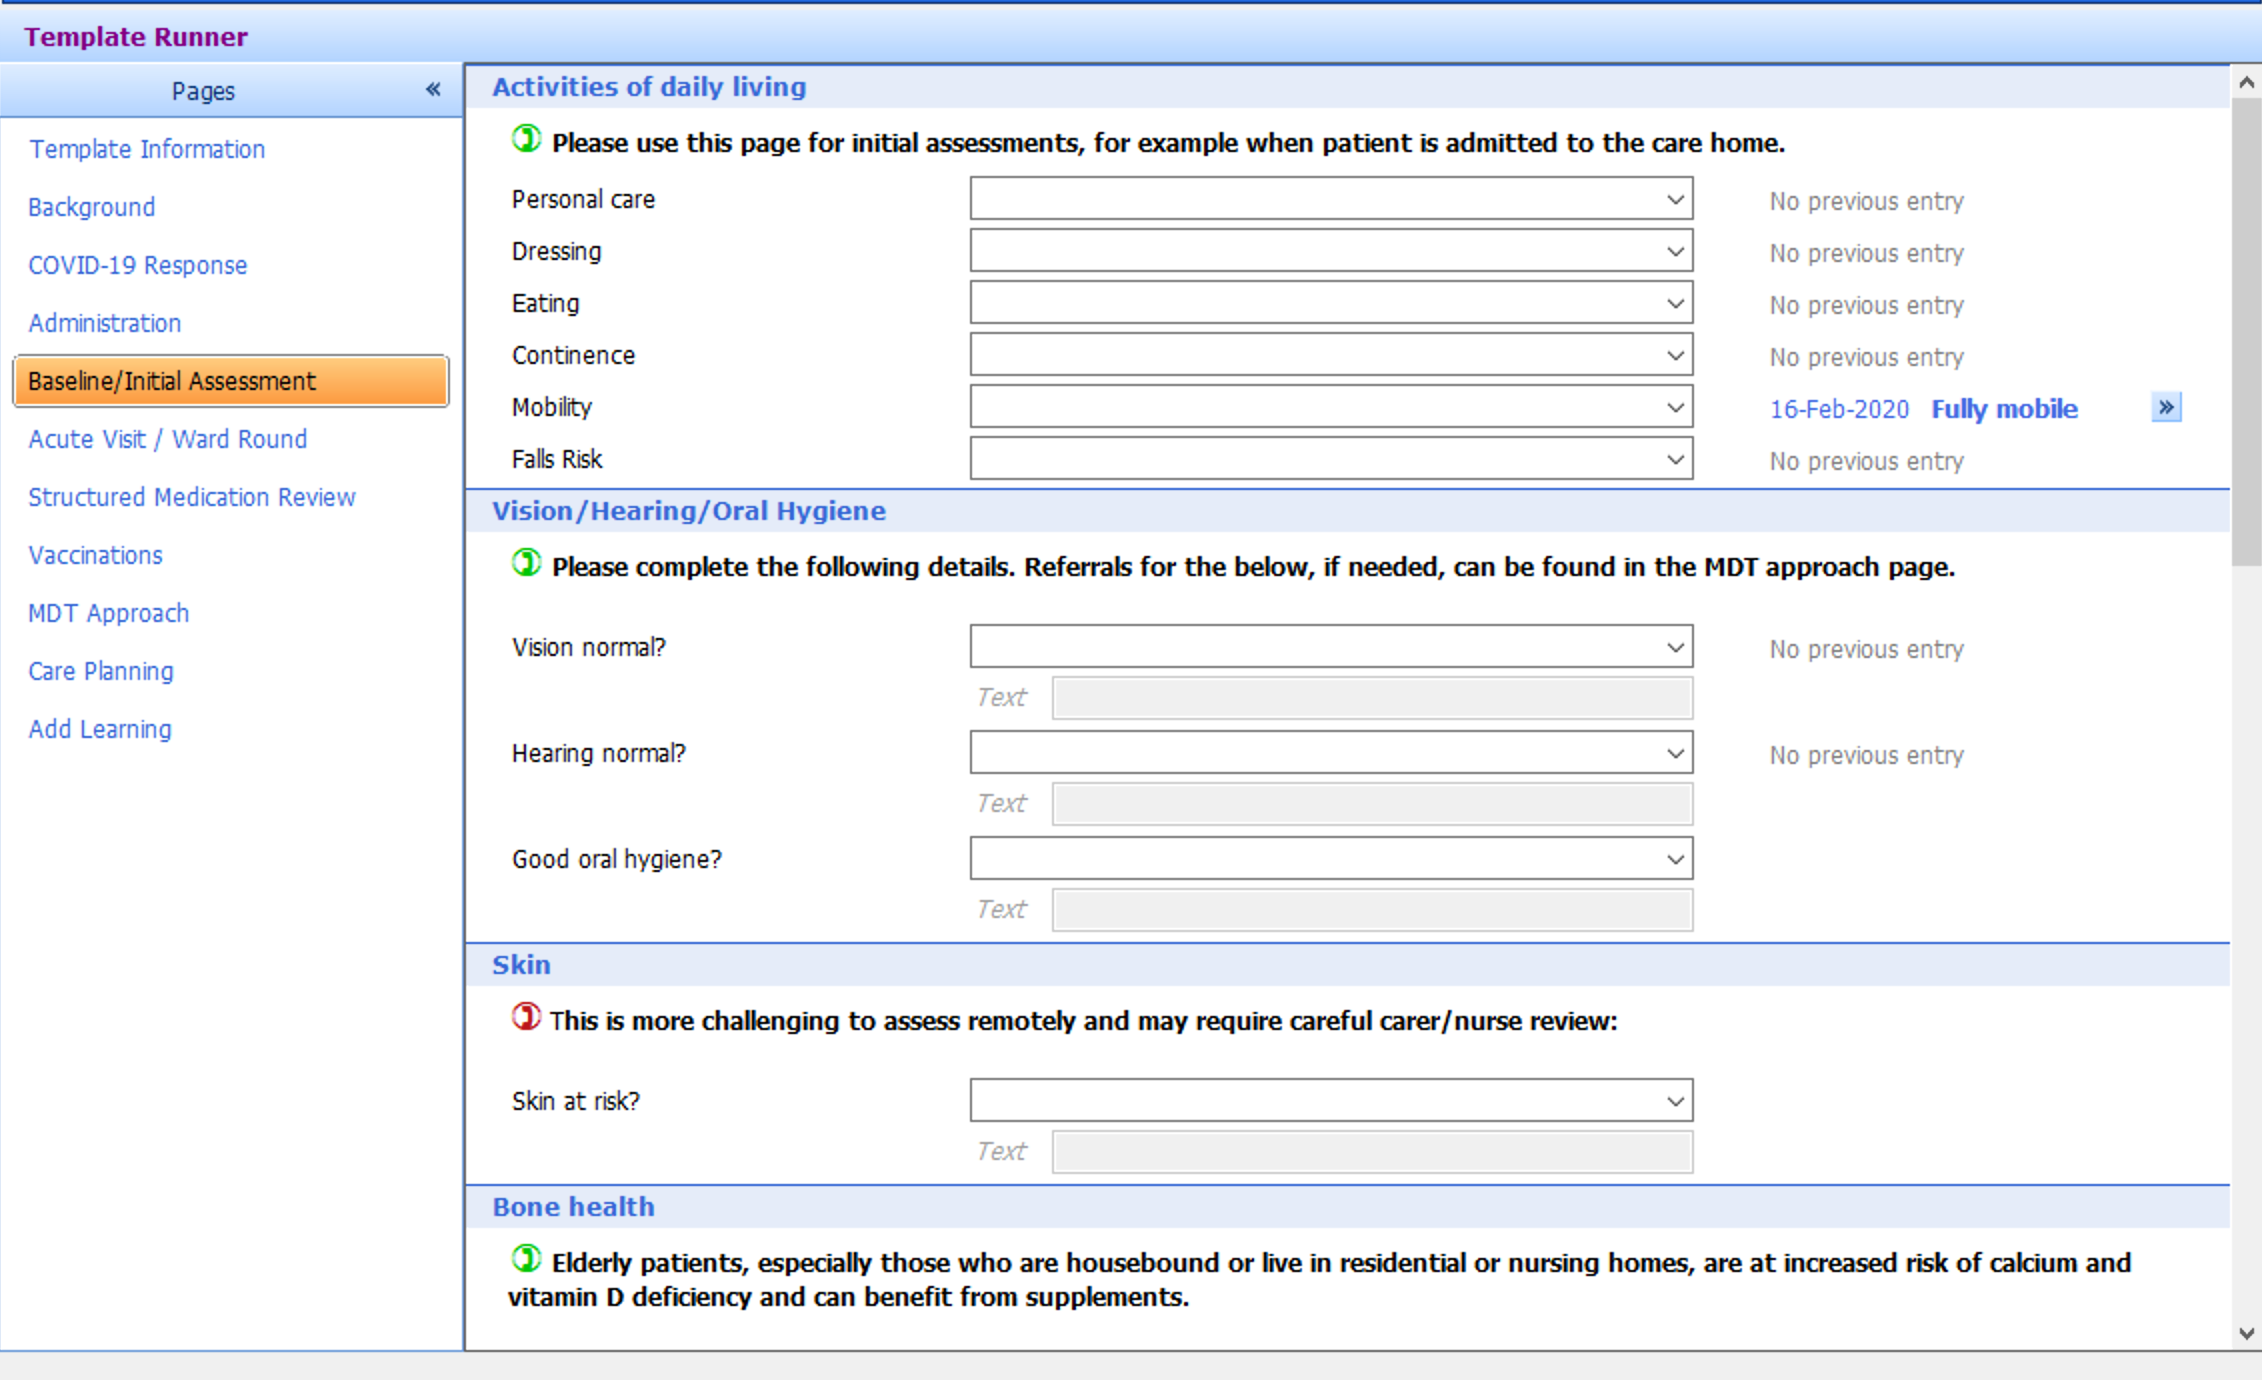The width and height of the screenshot is (2262, 1380).
Task: Click the Mobility dropdown arrow icon
Action: point(1677,406)
